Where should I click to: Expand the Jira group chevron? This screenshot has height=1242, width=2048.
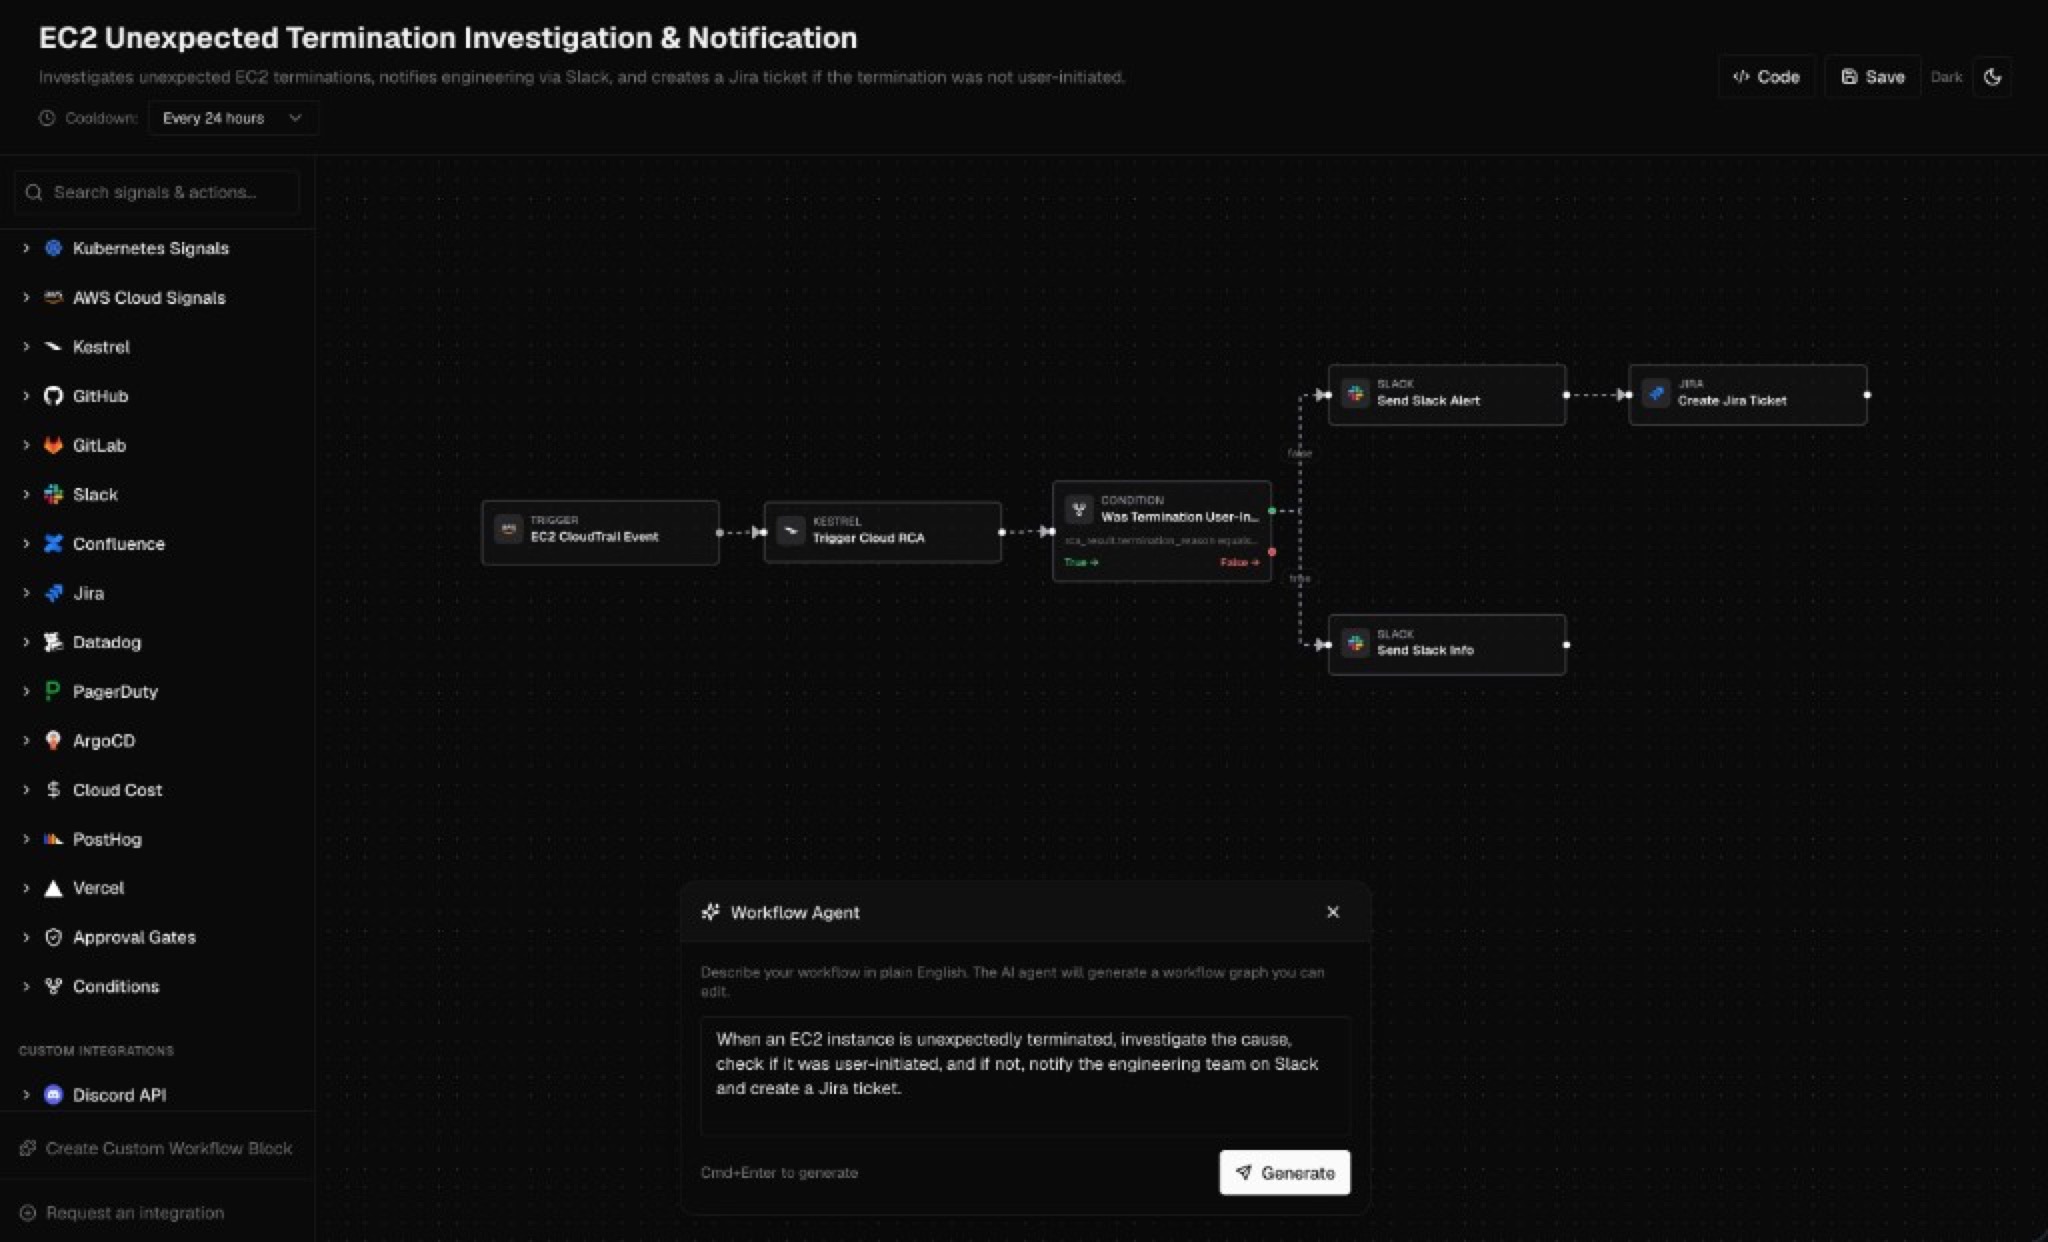[x=26, y=593]
